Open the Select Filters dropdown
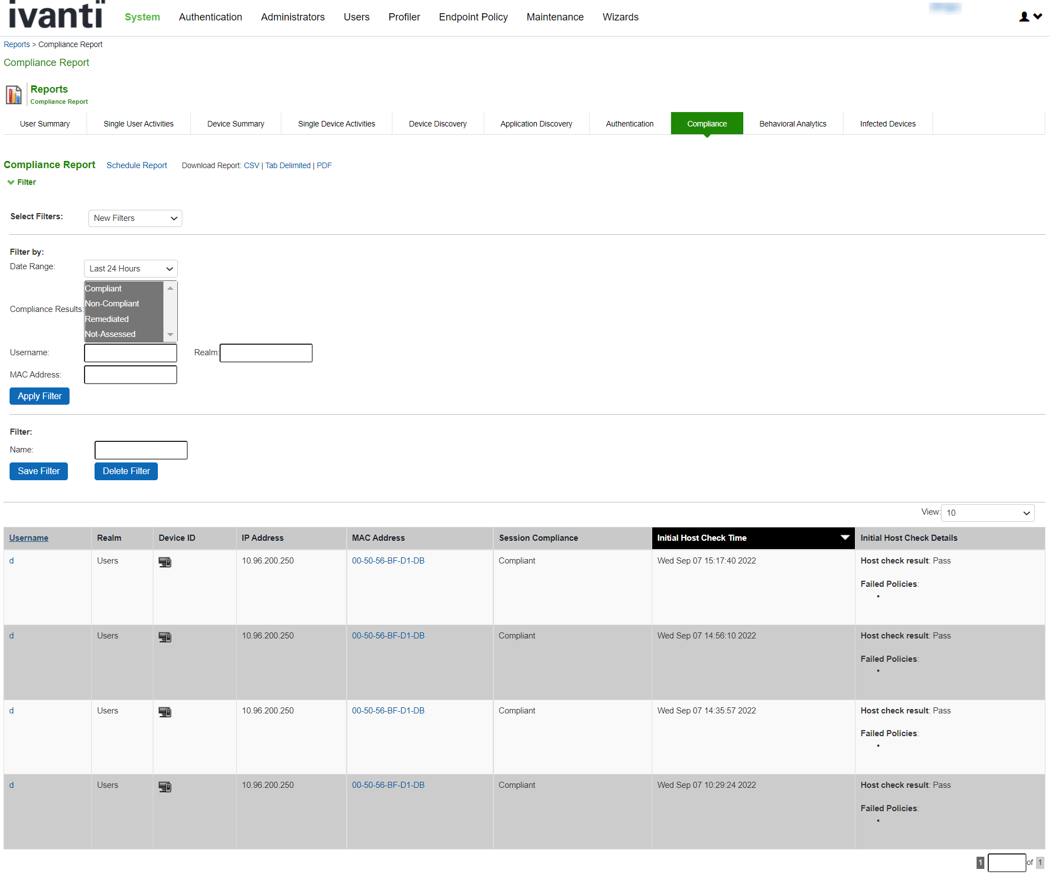 135,218
